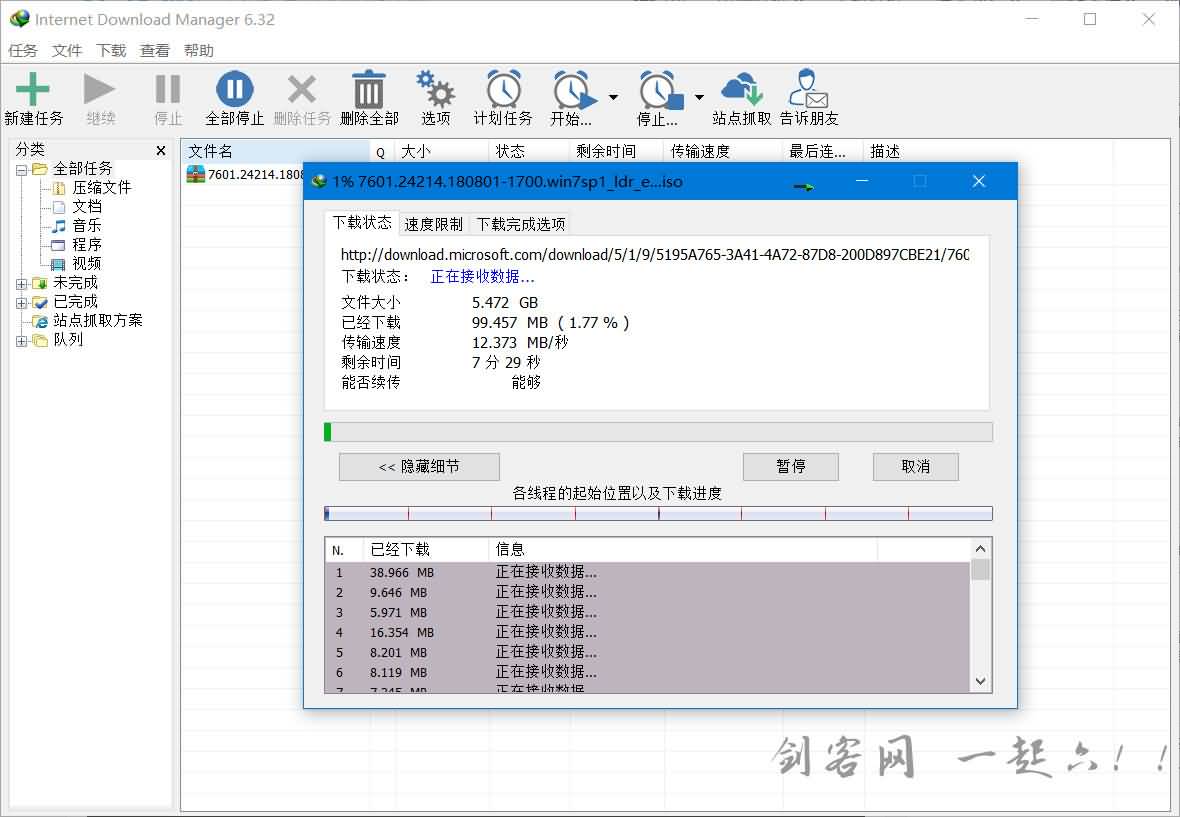Click the 取消 button
The height and width of the screenshot is (817, 1180).
coord(916,466)
